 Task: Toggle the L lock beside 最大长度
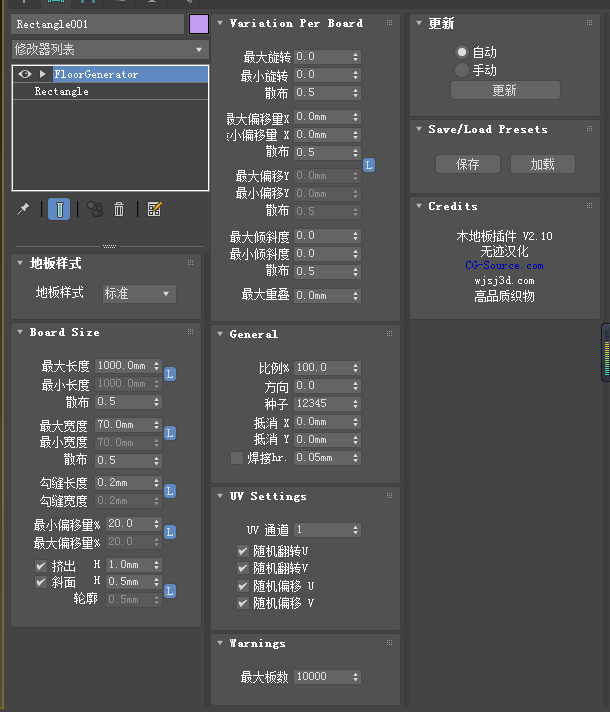coord(170,374)
